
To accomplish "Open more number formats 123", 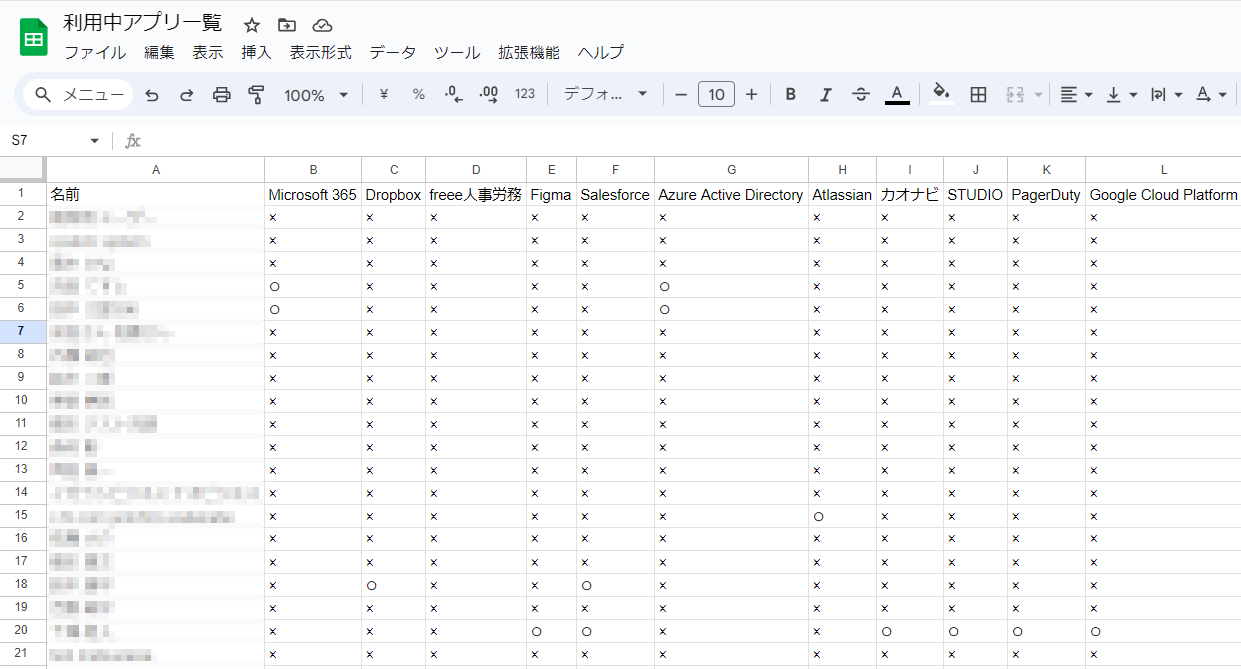I will (525, 95).
